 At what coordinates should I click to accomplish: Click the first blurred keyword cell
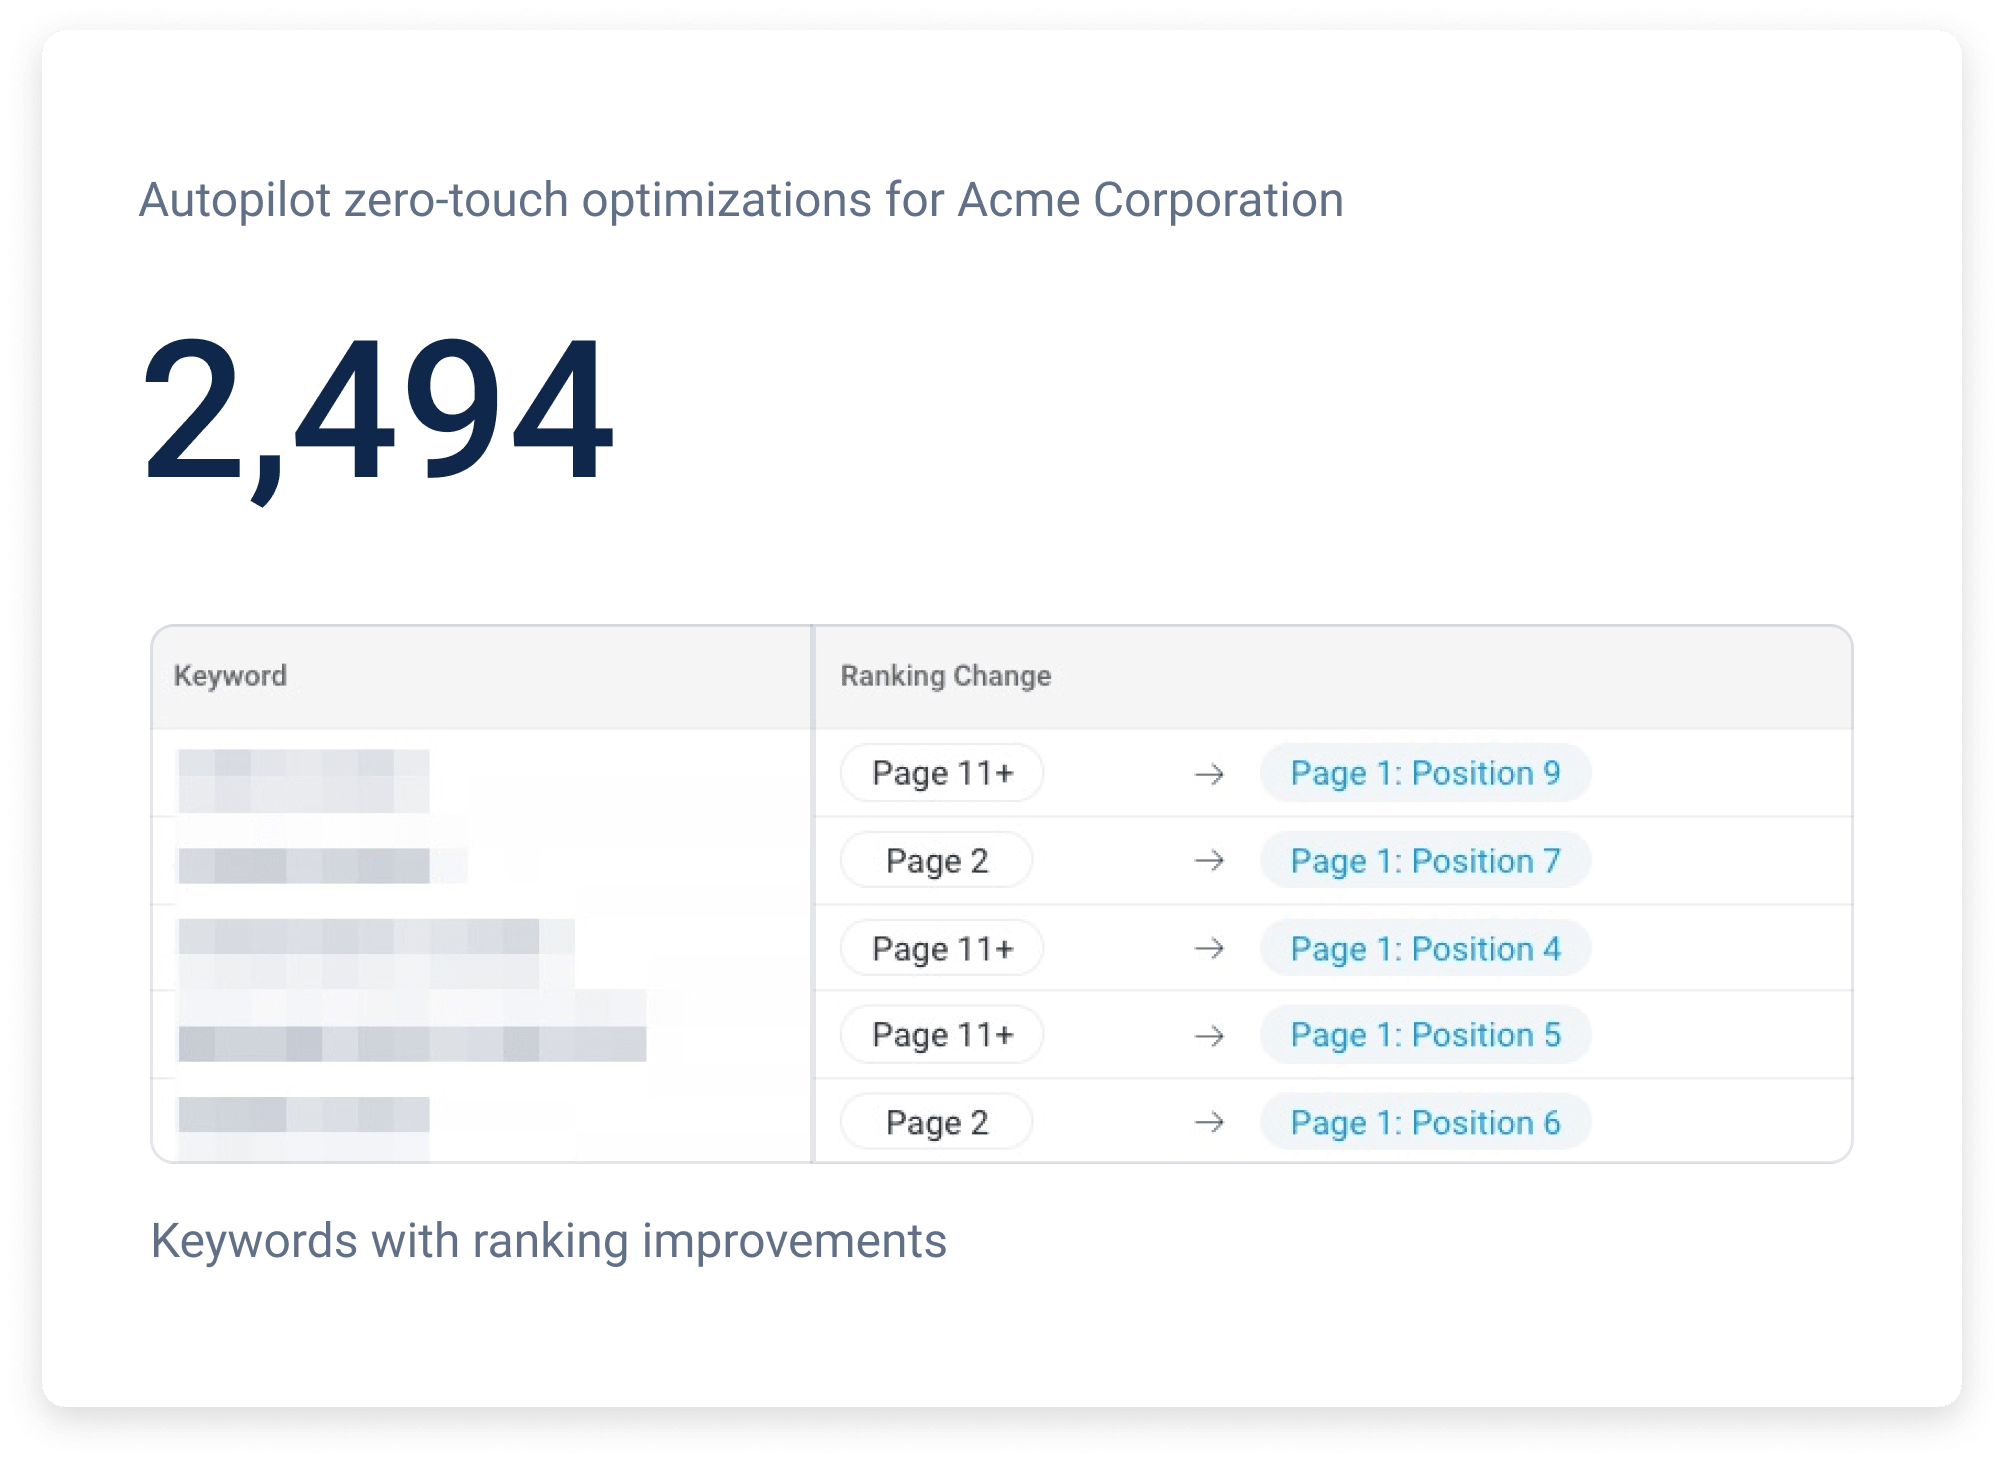pos(303,780)
